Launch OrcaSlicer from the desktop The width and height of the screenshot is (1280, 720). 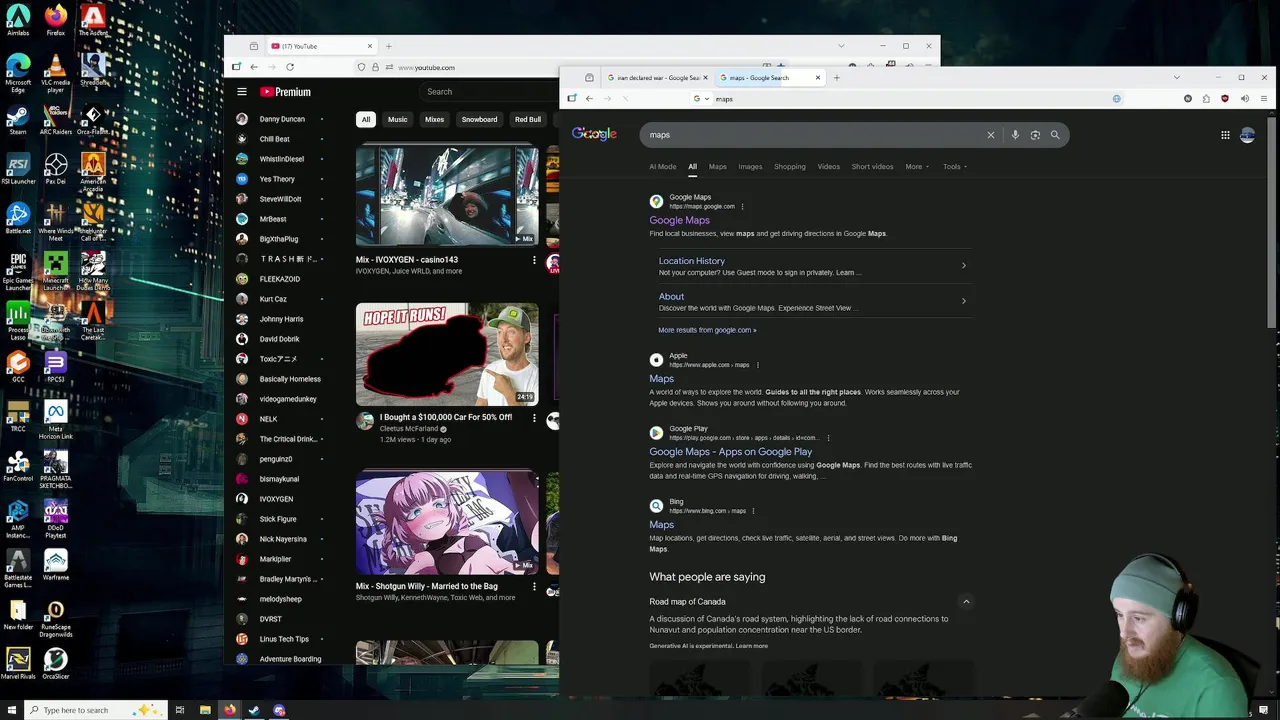click(x=56, y=664)
